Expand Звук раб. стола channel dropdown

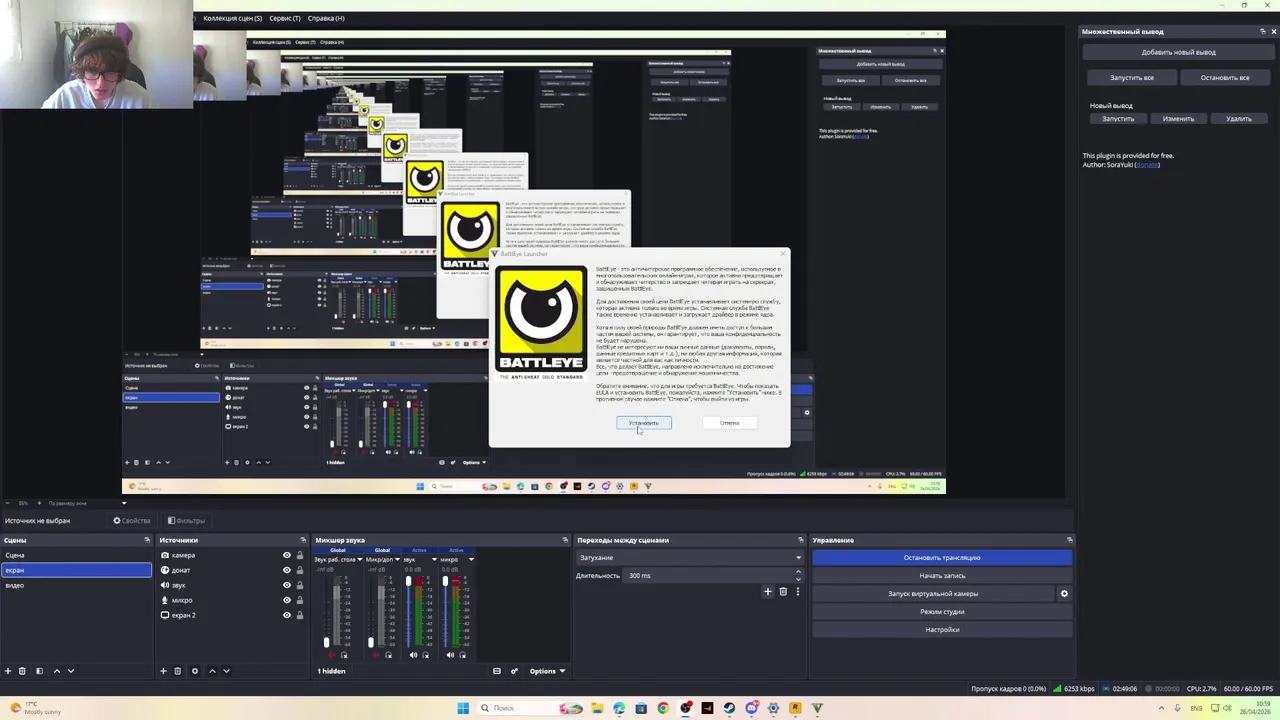360,560
